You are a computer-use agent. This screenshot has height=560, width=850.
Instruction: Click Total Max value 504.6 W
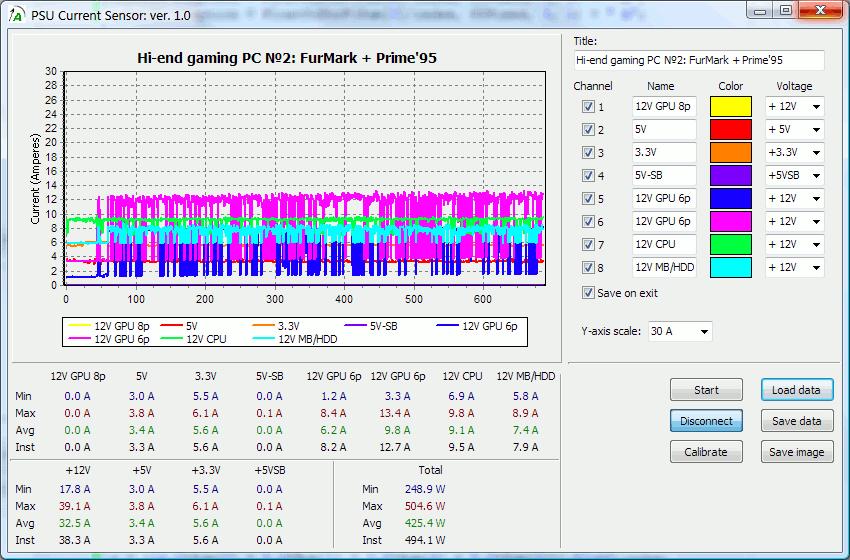425,506
